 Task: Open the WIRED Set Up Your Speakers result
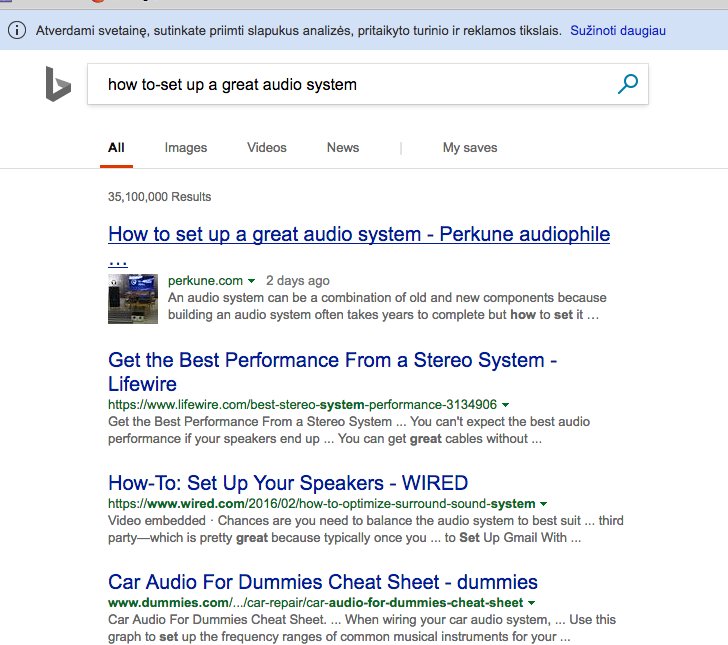click(x=288, y=483)
